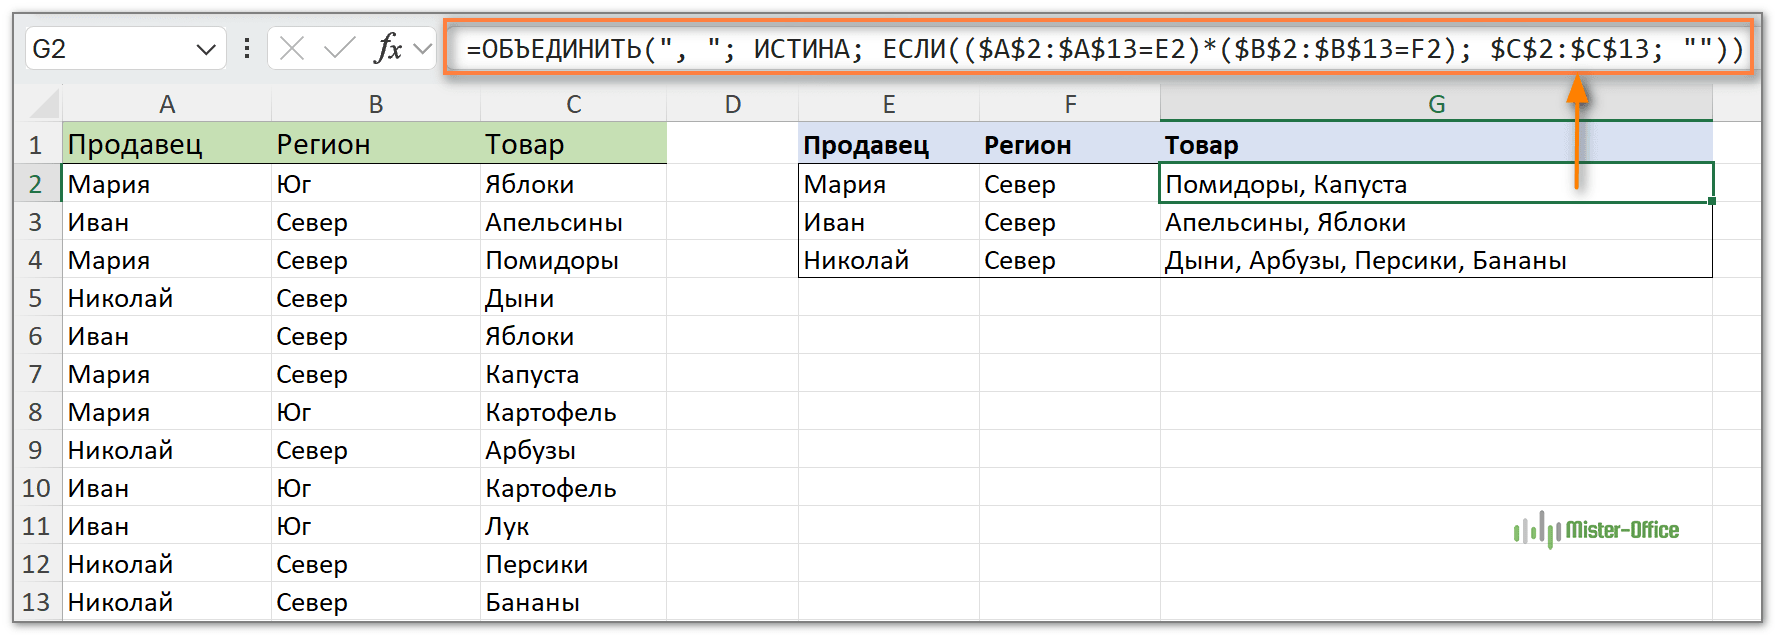Select row 13 header
The width and height of the screenshot is (1775, 635).
[37, 602]
